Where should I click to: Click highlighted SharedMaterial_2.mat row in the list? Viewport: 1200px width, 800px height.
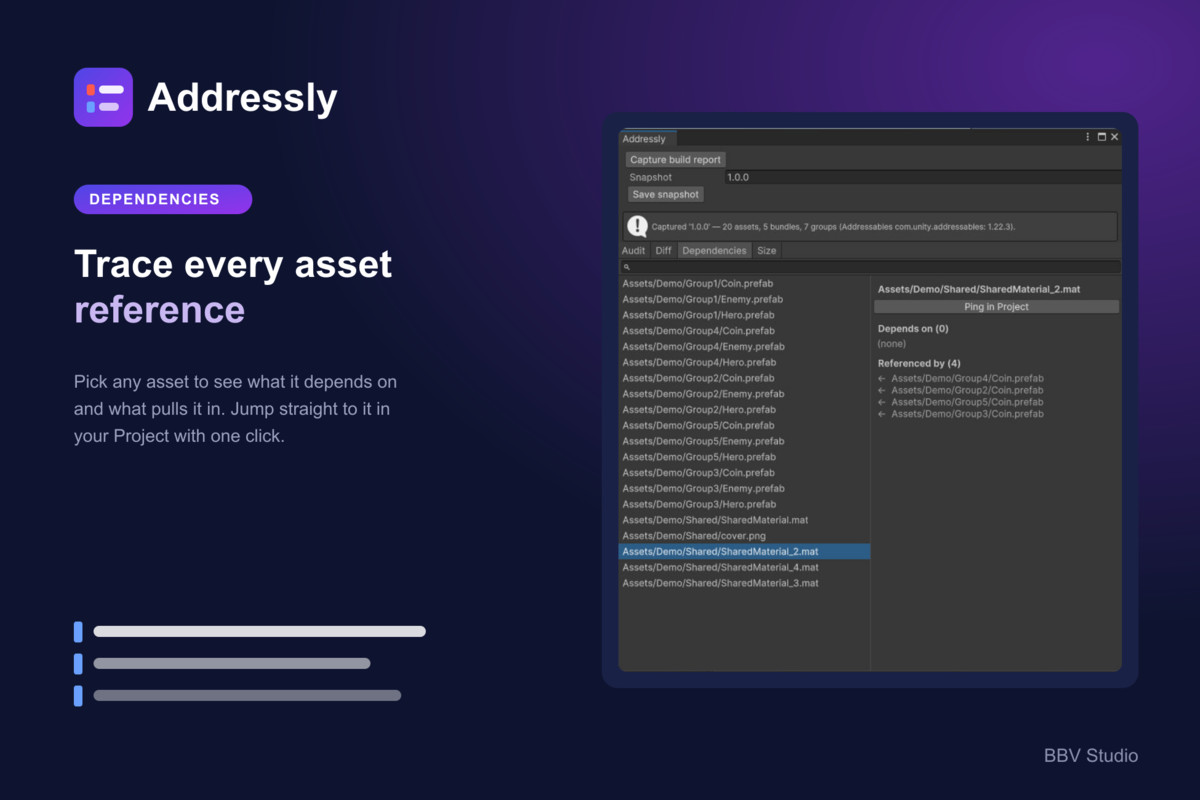coord(744,552)
